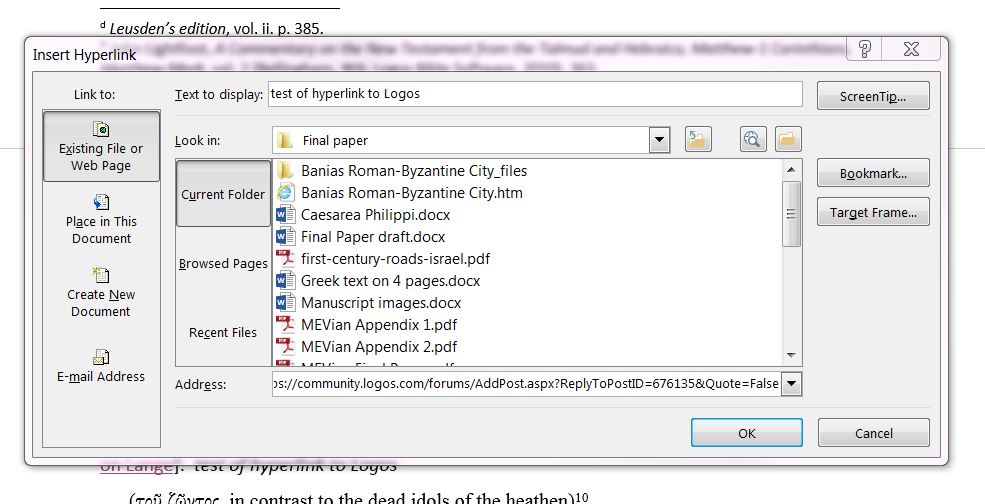Click the dialog Help question mark
985x504 pixels.
864,49
